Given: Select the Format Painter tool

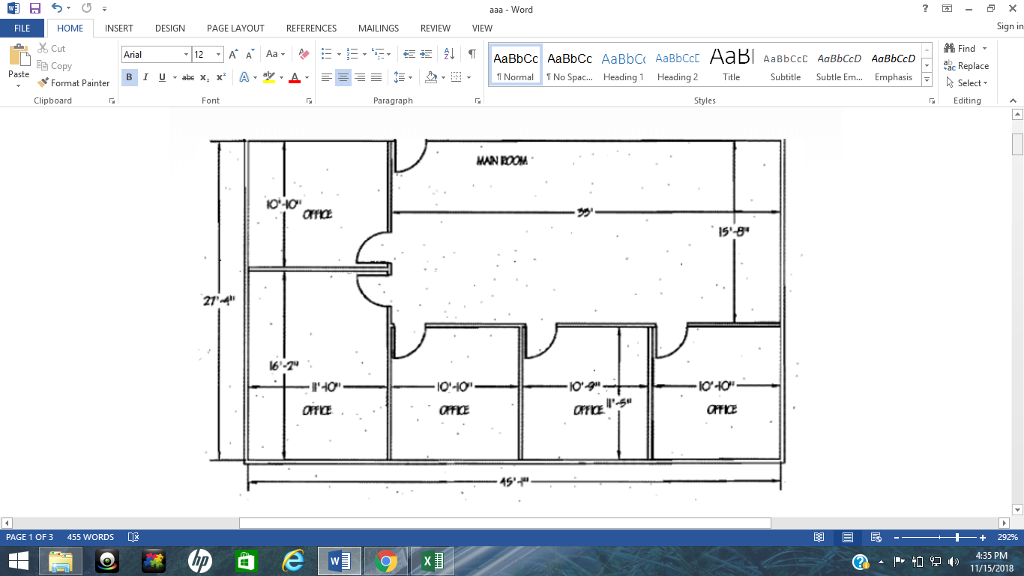Looking at the screenshot, I should [x=75, y=83].
